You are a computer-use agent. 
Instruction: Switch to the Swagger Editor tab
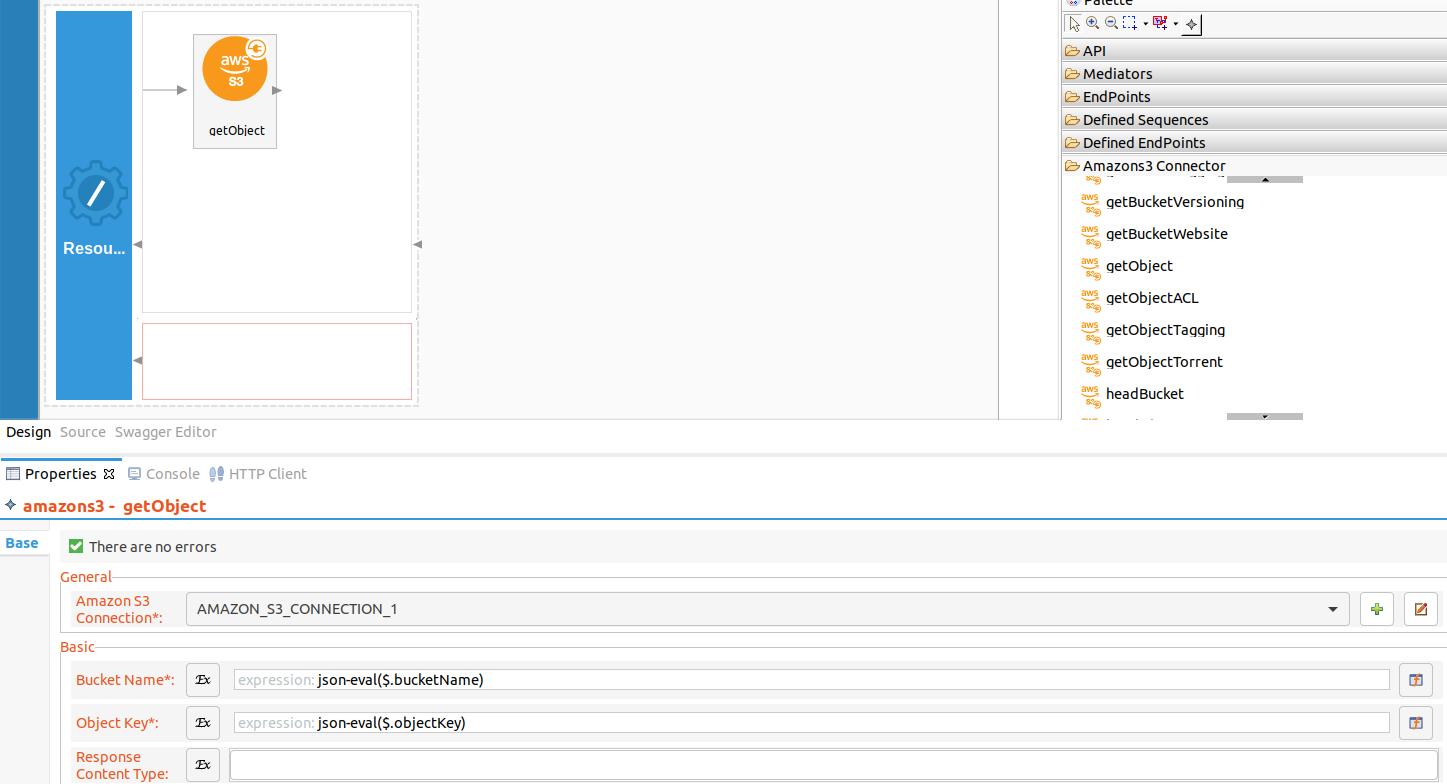pos(166,432)
